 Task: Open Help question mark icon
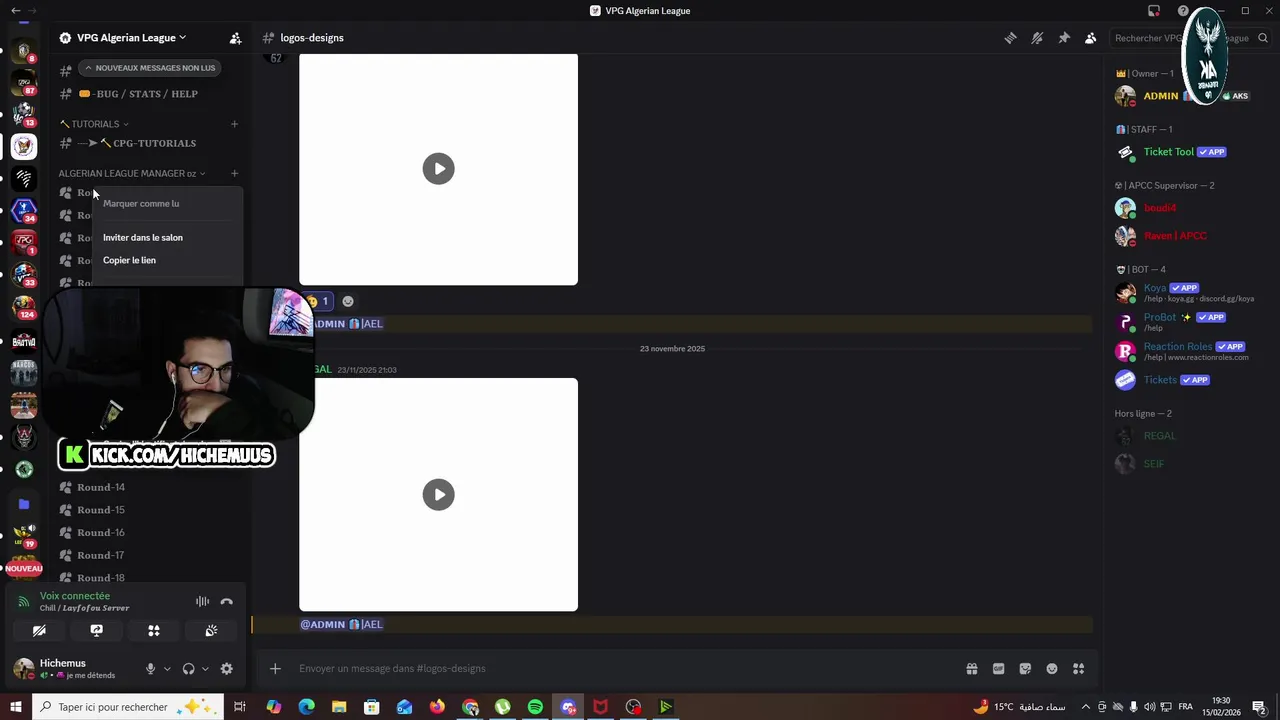1184,11
